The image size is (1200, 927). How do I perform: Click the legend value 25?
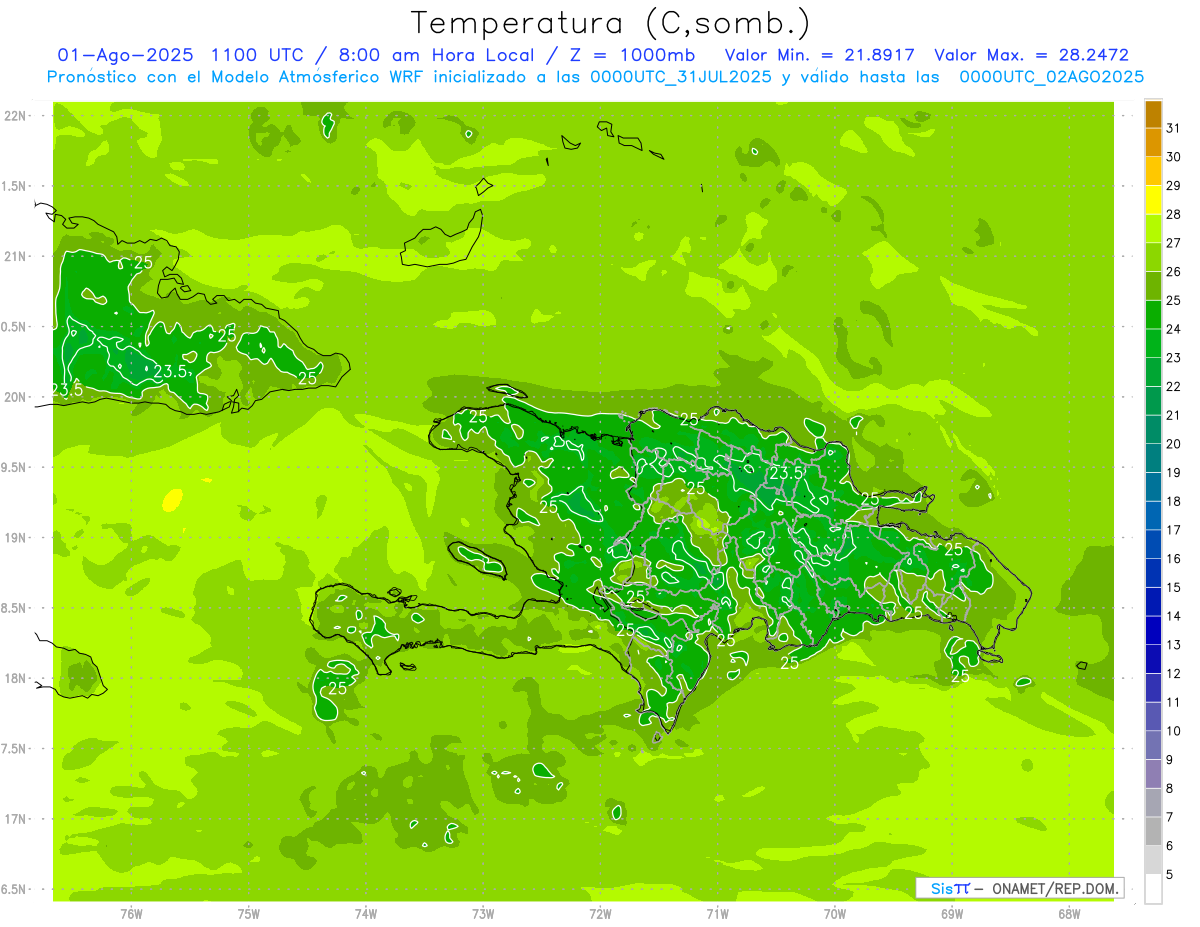tap(1174, 300)
